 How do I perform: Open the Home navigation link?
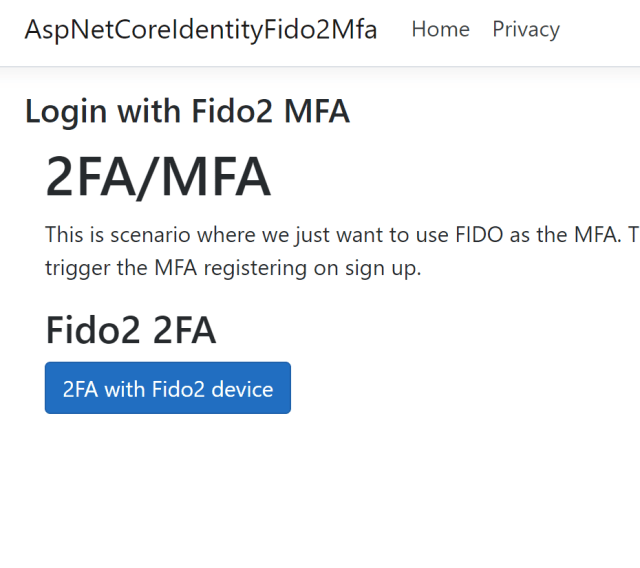[x=440, y=30]
